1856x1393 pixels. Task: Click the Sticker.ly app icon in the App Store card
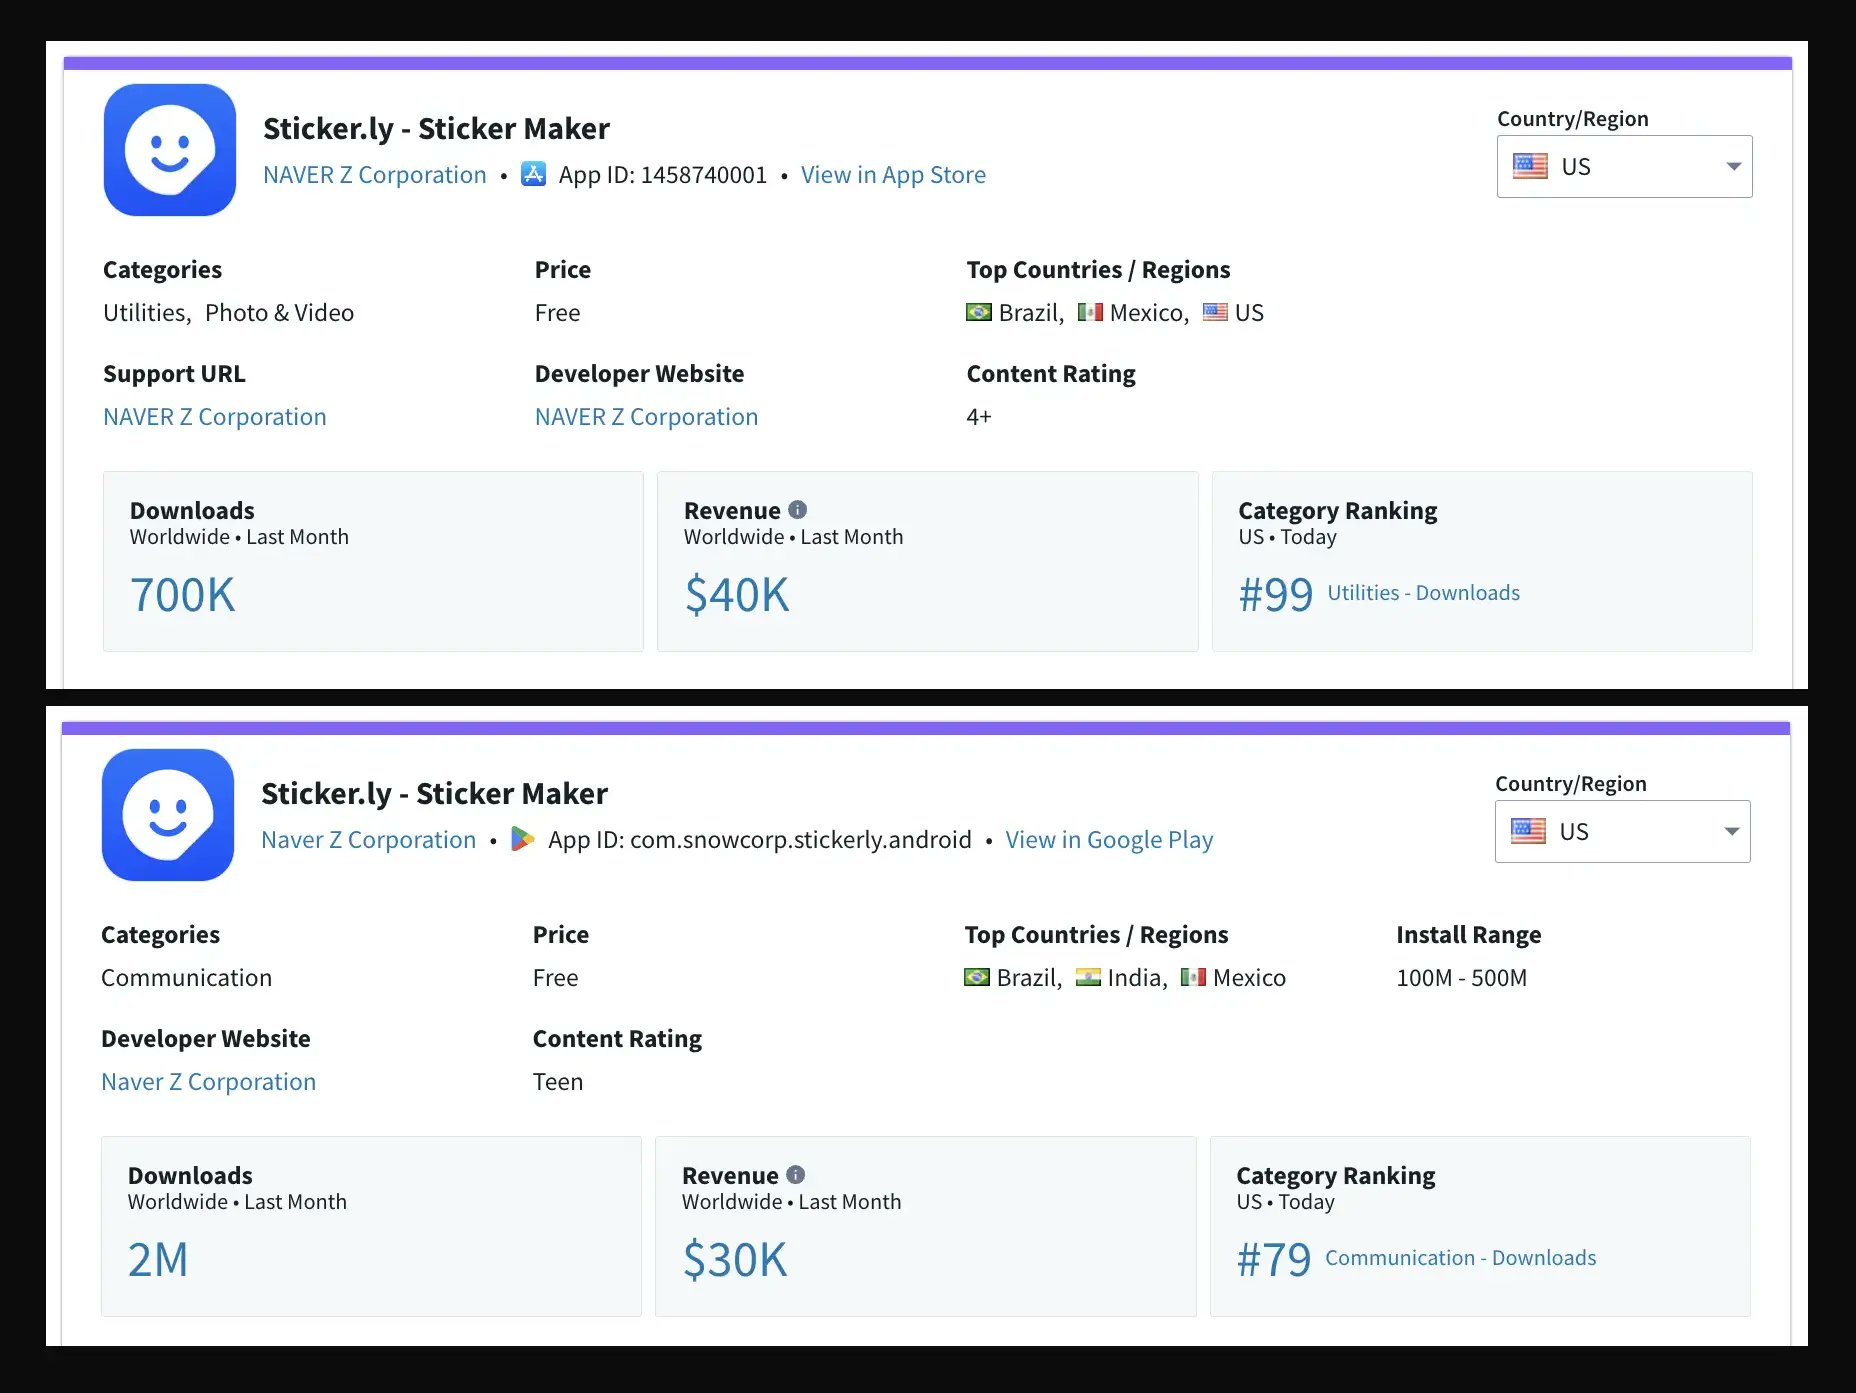point(170,150)
